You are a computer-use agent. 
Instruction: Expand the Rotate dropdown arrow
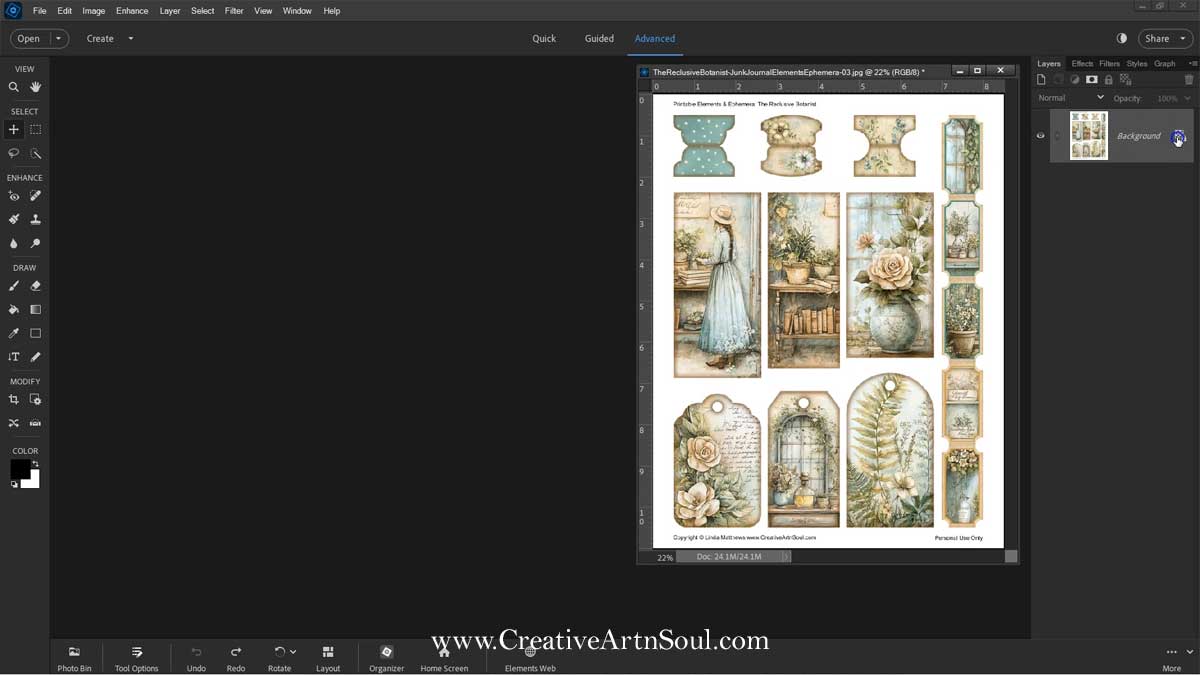(293, 652)
